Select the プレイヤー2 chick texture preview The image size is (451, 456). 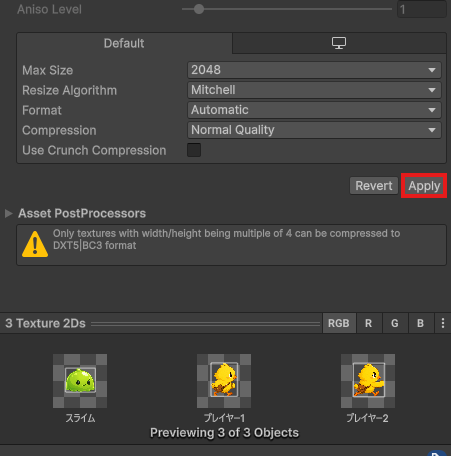pos(368,381)
